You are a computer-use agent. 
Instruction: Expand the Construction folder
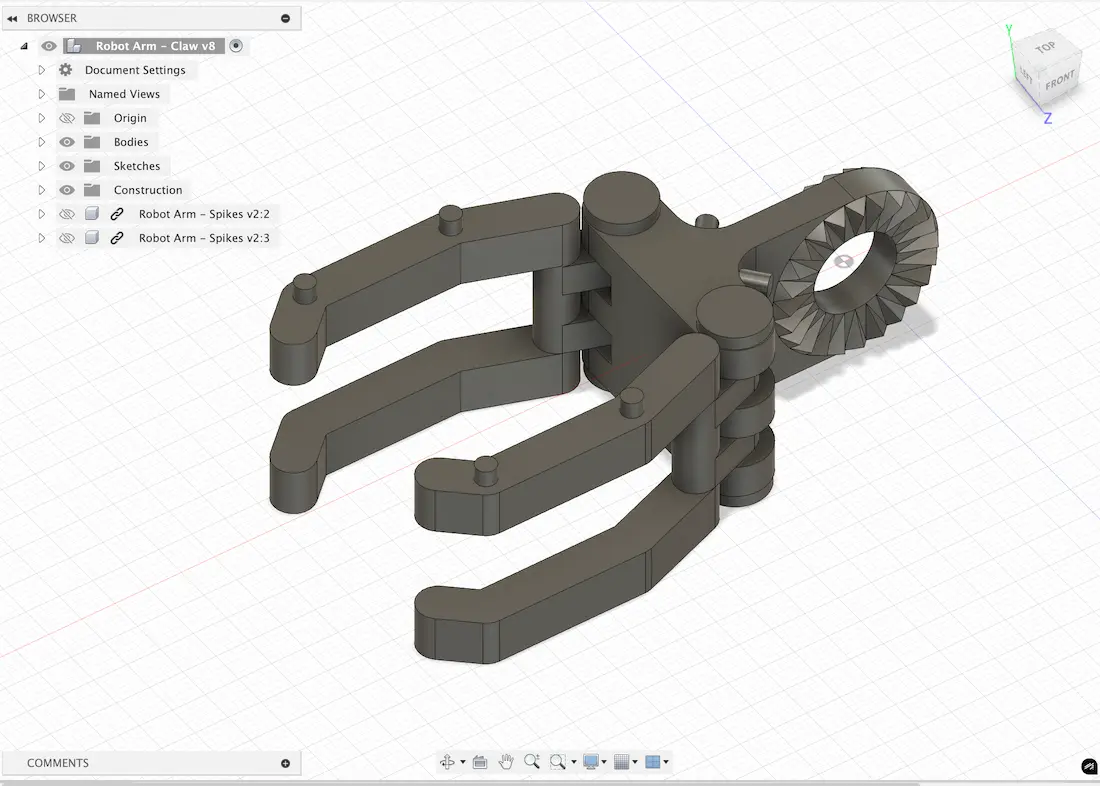pyautogui.click(x=41, y=189)
